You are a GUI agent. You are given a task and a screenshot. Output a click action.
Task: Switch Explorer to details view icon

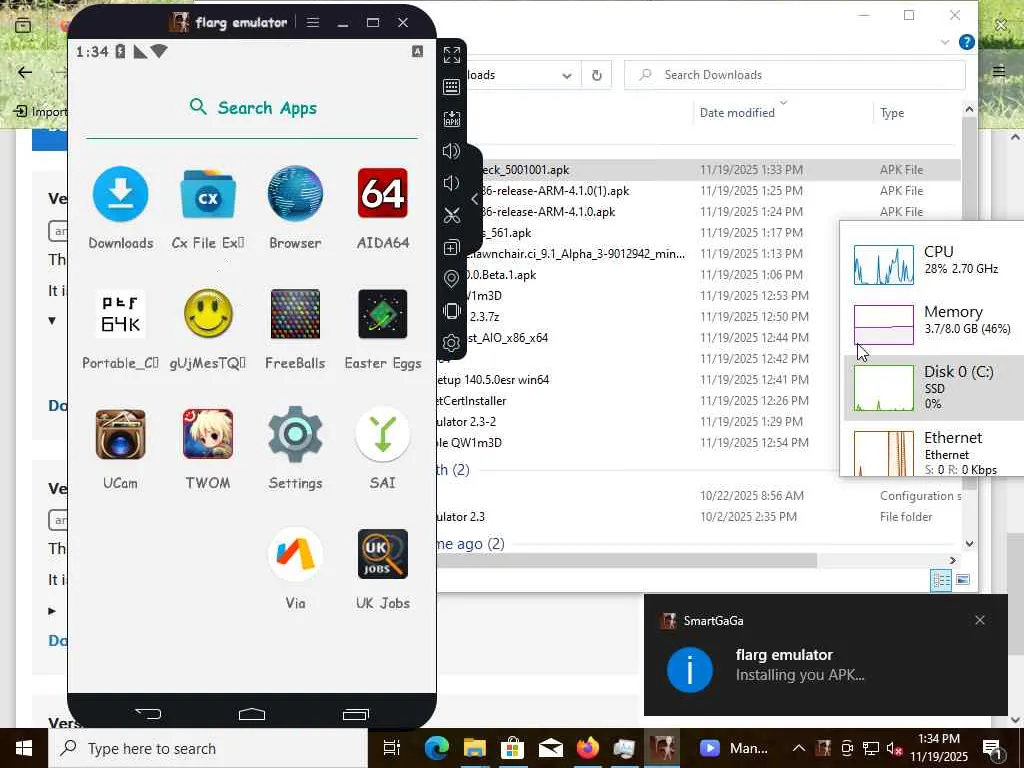pyautogui.click(x=941, y=580)
